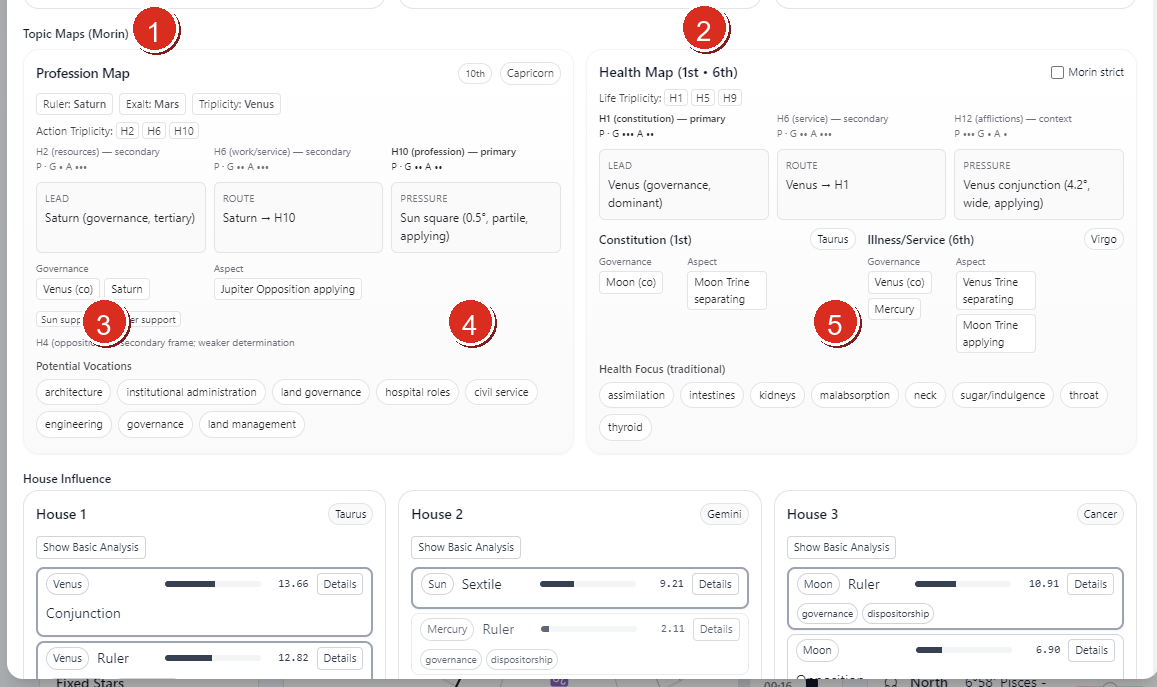Click the thyroid health focus chip
Screen dimensions: 1157x687
625,427
